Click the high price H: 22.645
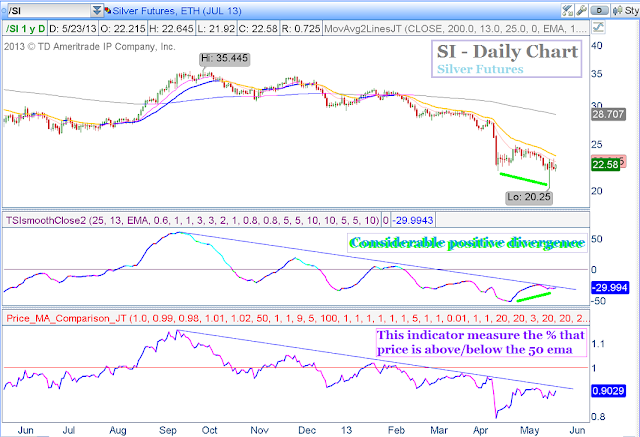The width and height of the screenshot is (640, 437). 171,29
